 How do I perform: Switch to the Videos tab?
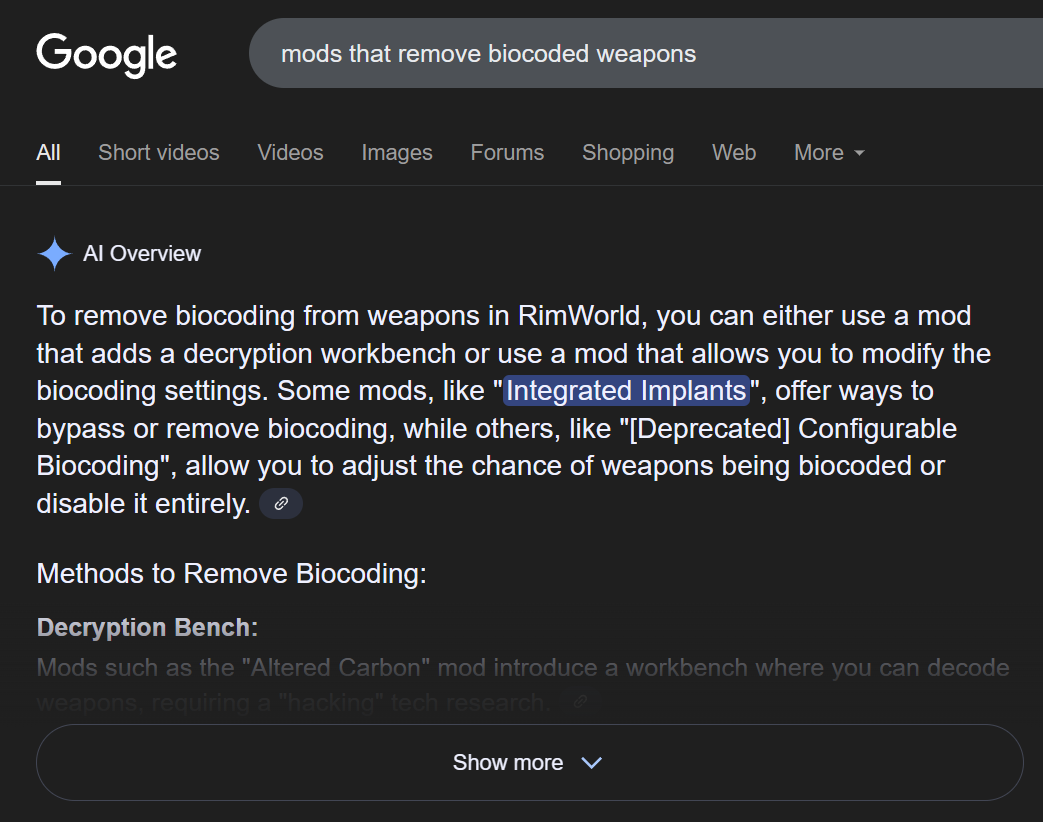(x=291, y=152)
